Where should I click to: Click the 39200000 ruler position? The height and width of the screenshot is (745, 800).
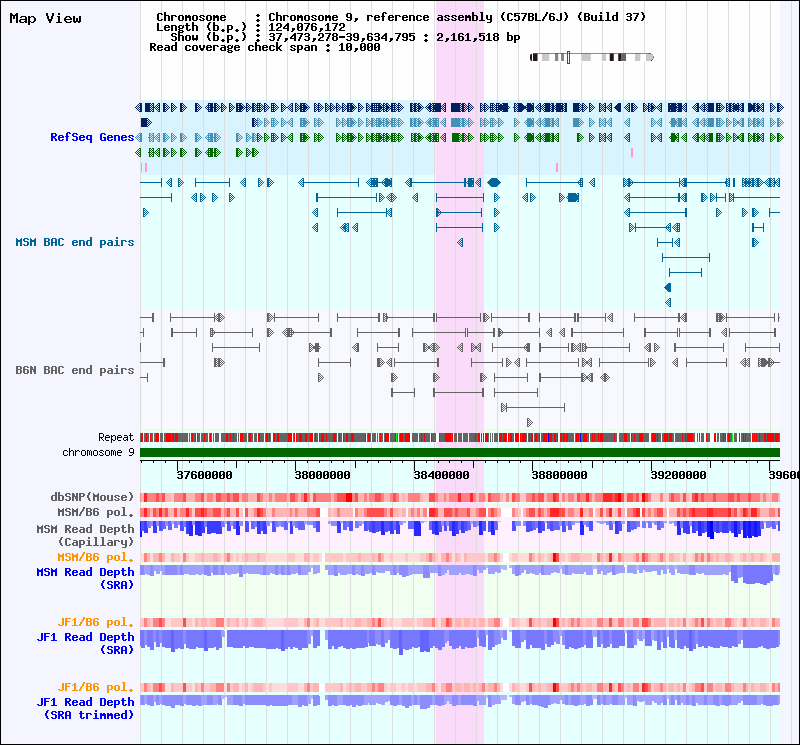pos(679,475)
